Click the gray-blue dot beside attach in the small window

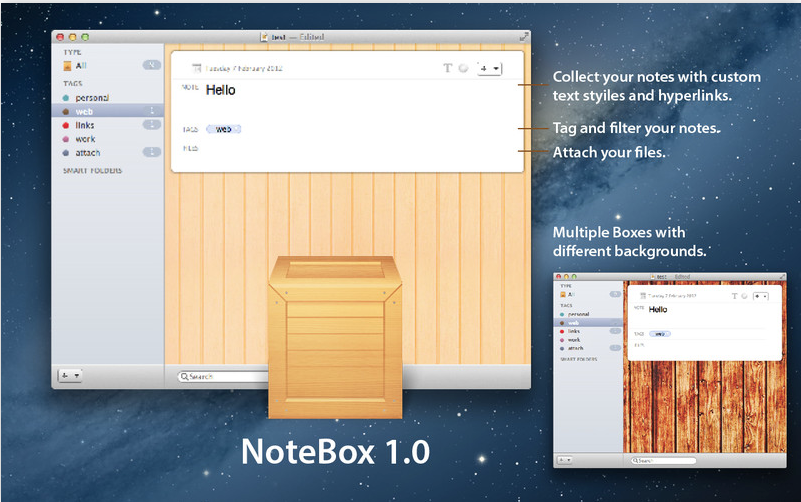[x=562, y=348]
